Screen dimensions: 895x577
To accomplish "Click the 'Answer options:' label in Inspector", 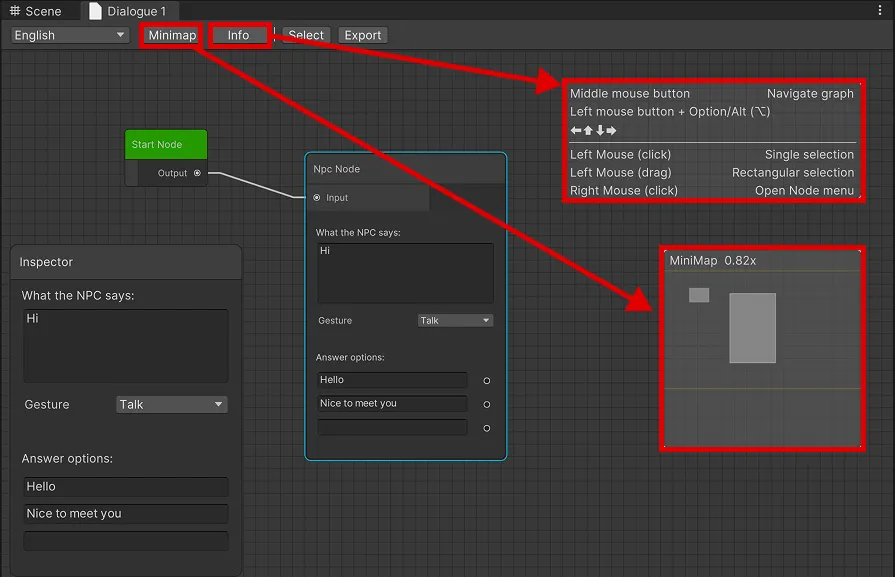I will point(67,458).
